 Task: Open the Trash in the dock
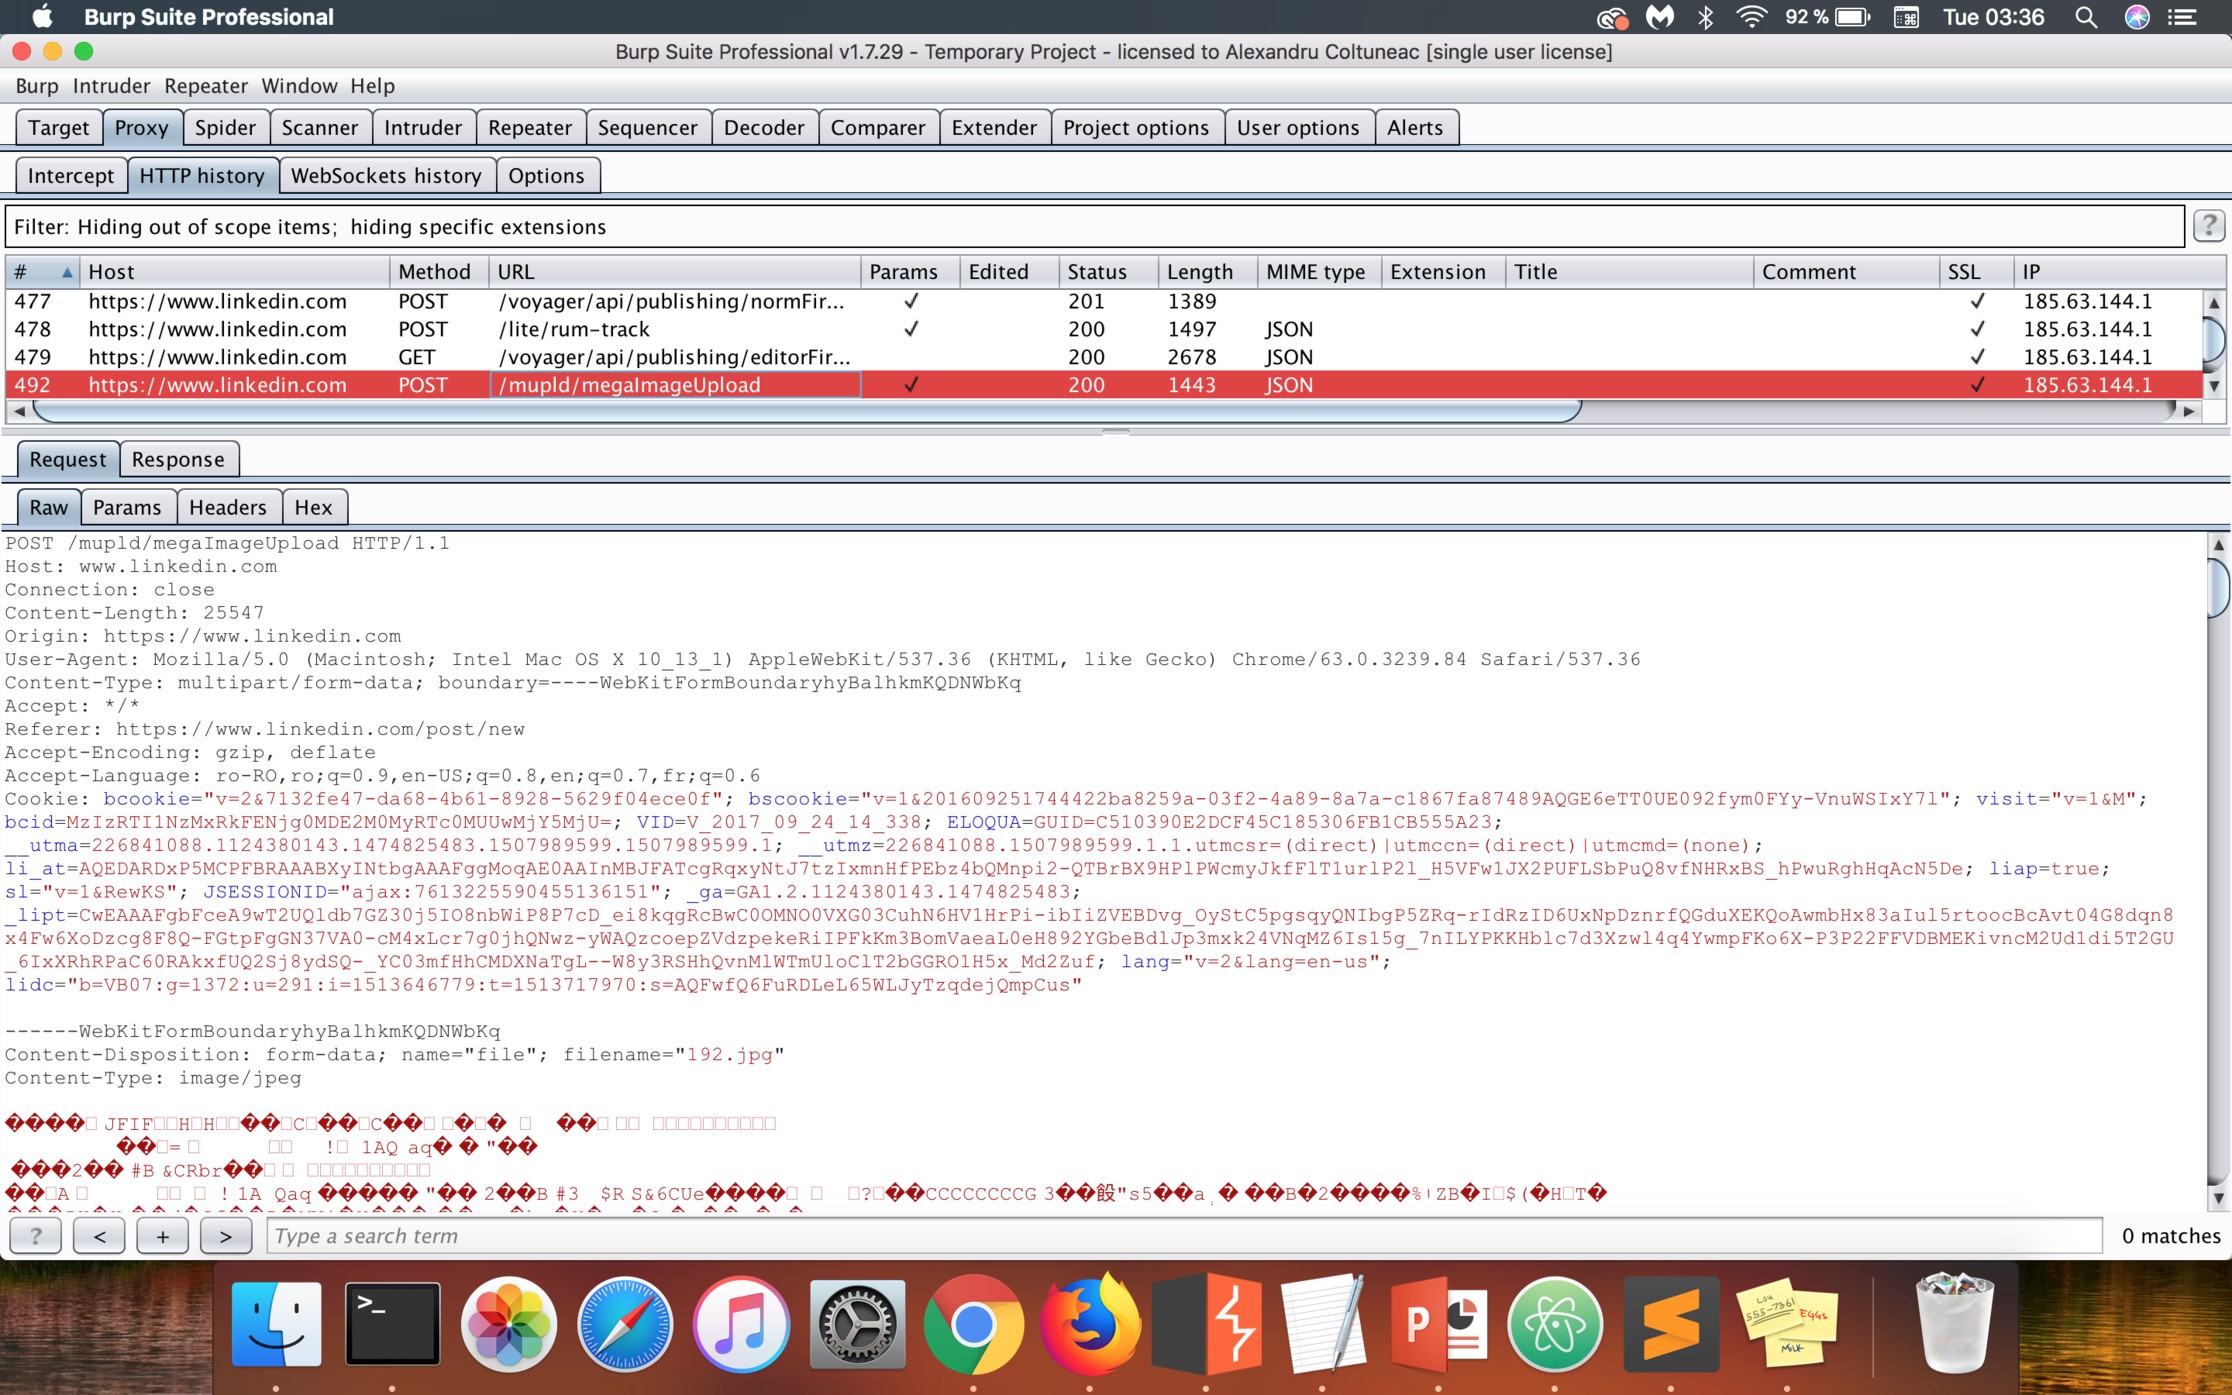tap(1954, 1323)
